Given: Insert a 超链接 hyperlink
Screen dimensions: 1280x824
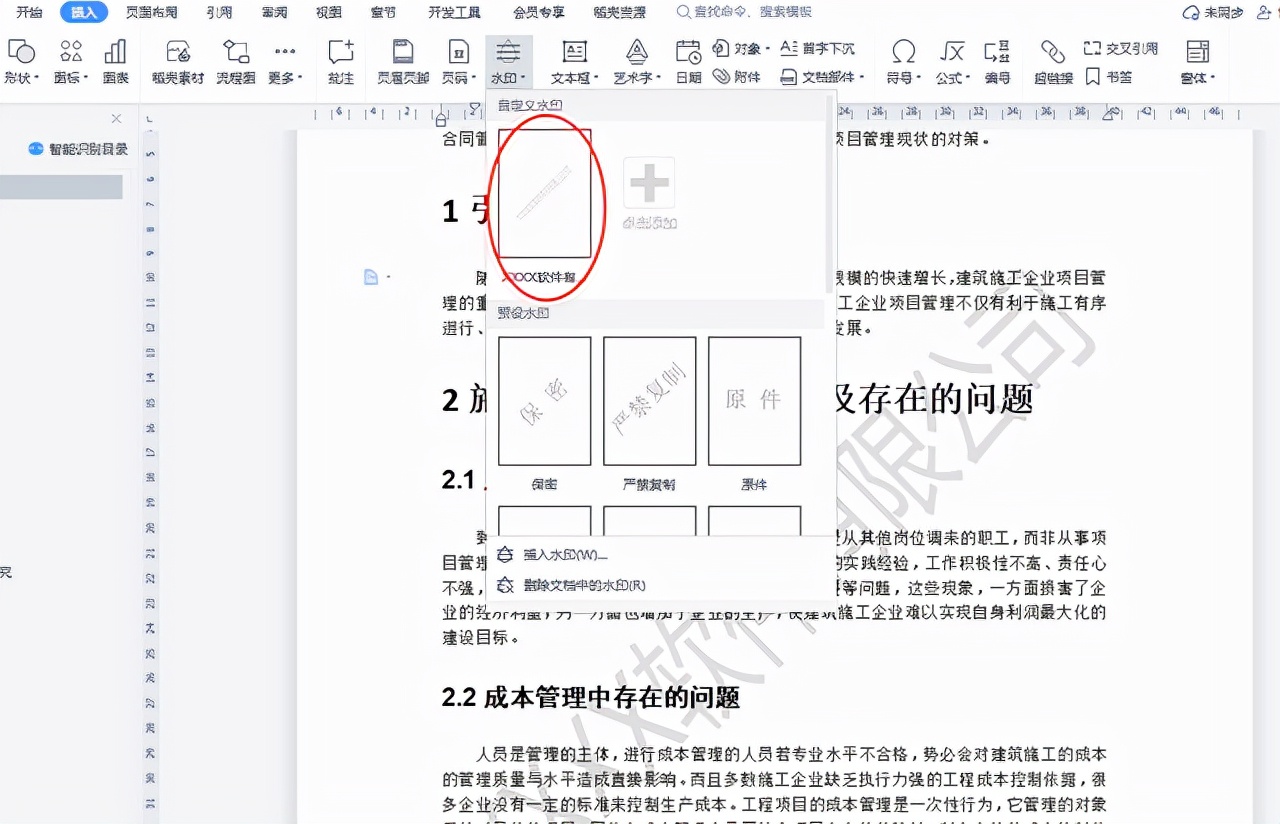Looking at the screenshot, I should pos(1053,62).
